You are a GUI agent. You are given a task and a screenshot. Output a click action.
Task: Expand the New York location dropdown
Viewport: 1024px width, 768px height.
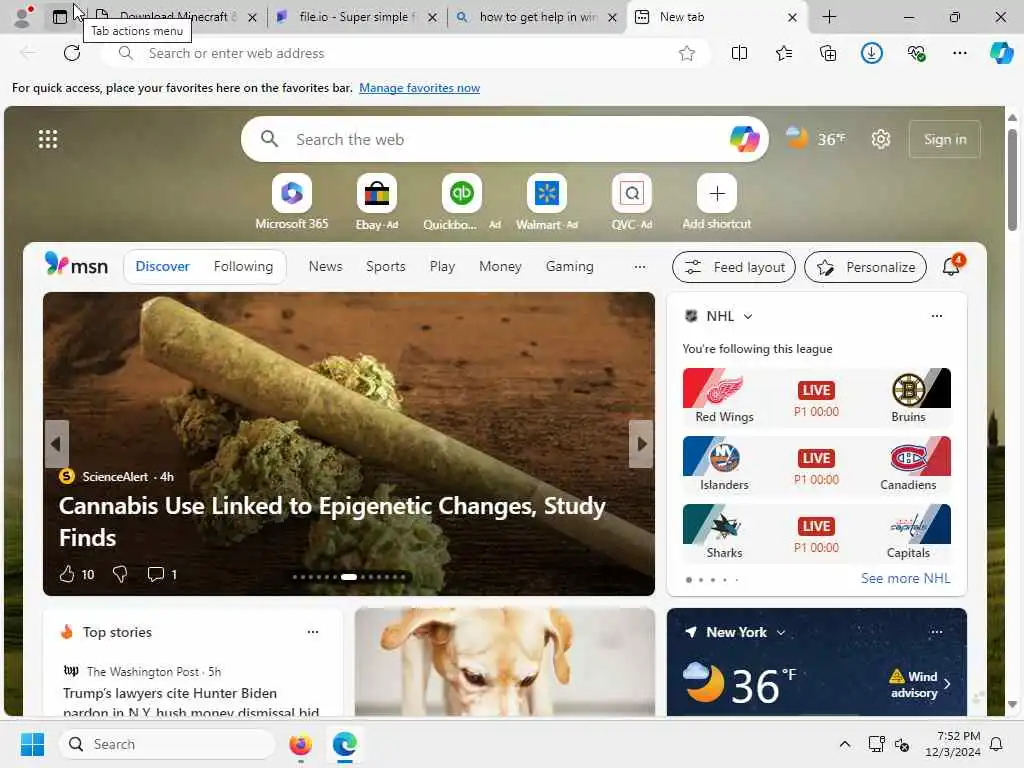[x=780, y=633]
